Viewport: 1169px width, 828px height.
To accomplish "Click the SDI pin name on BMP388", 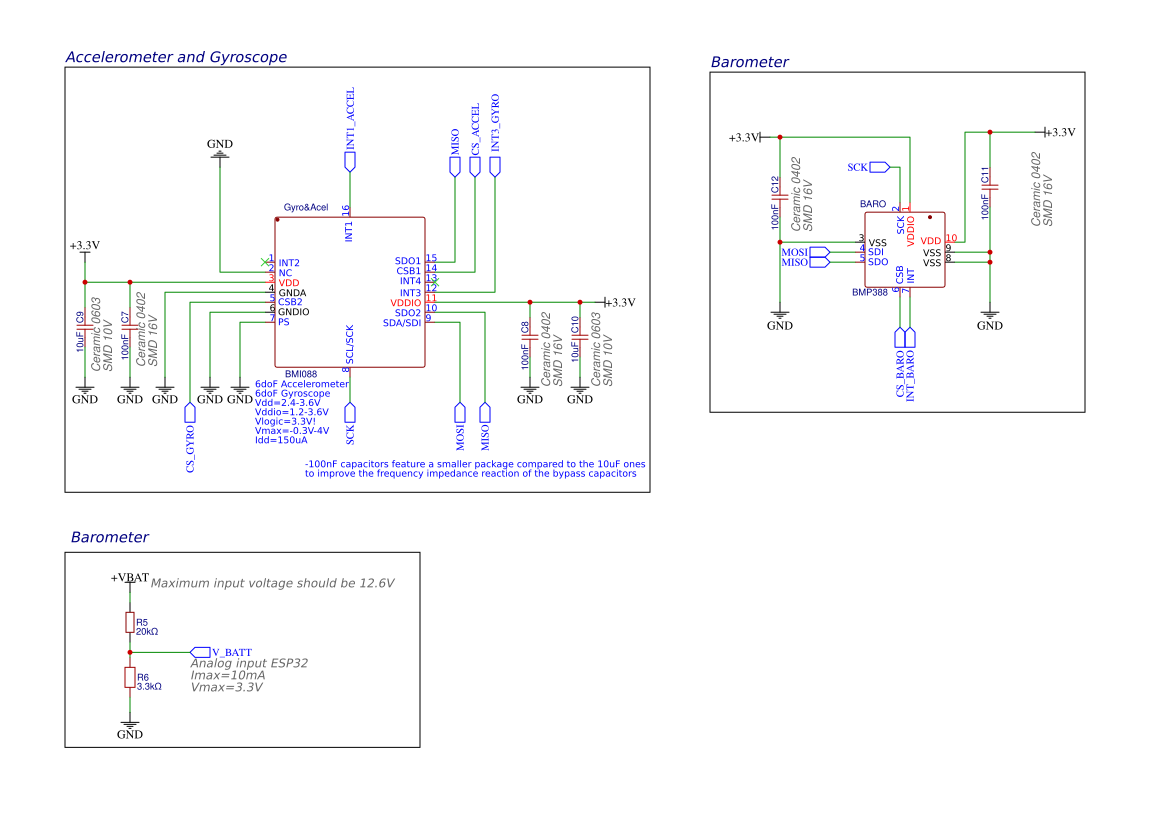I will (876, 253).
